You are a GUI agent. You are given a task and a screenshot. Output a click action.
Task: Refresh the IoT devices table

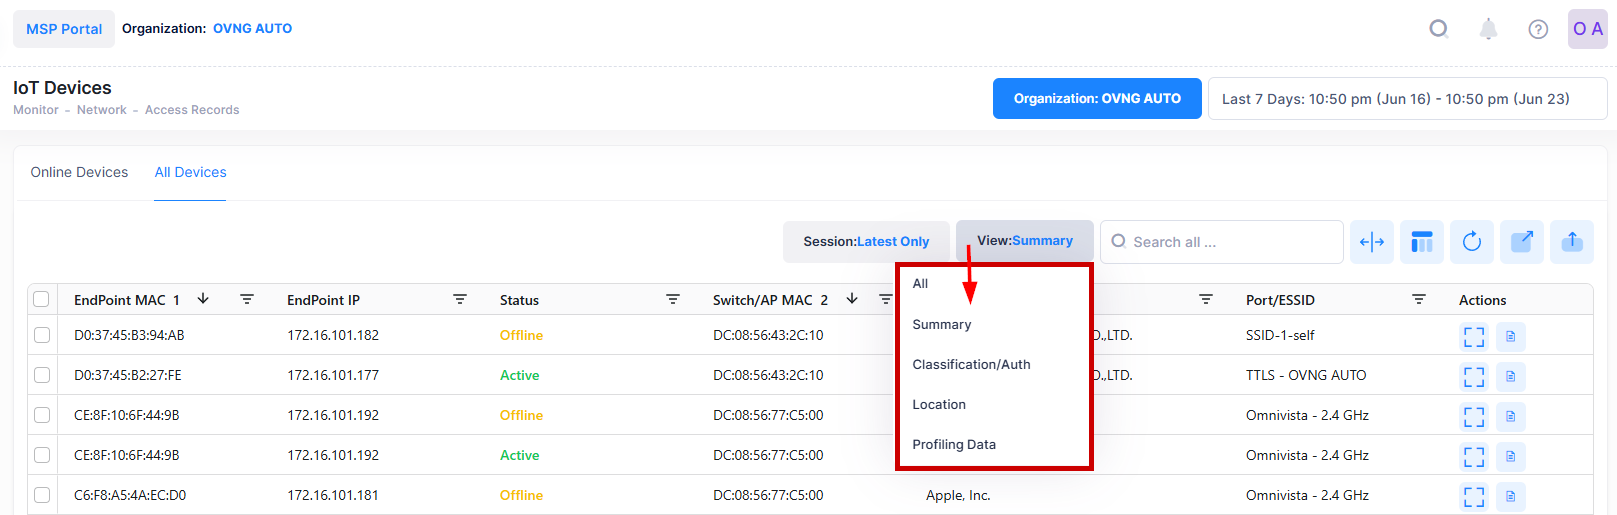point(1472,242)
